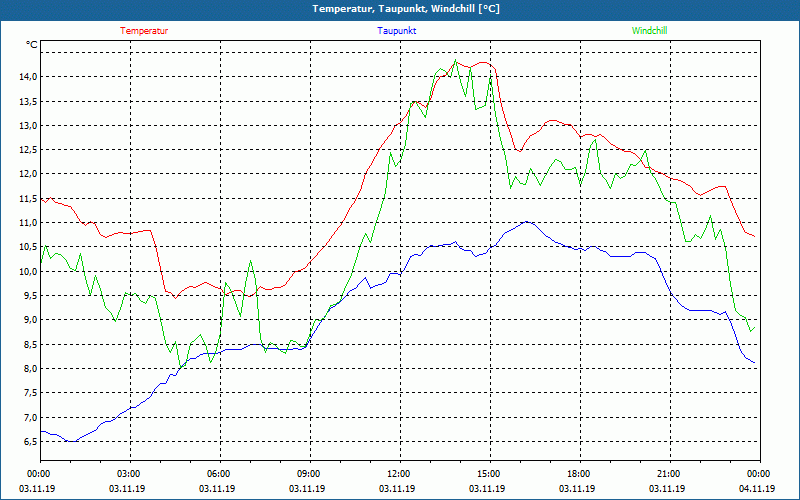Image resolution: width=800 pixels, height=500 pixels.
Task: Click the blue Taupunkt legend label
Action: pos(396,31)
